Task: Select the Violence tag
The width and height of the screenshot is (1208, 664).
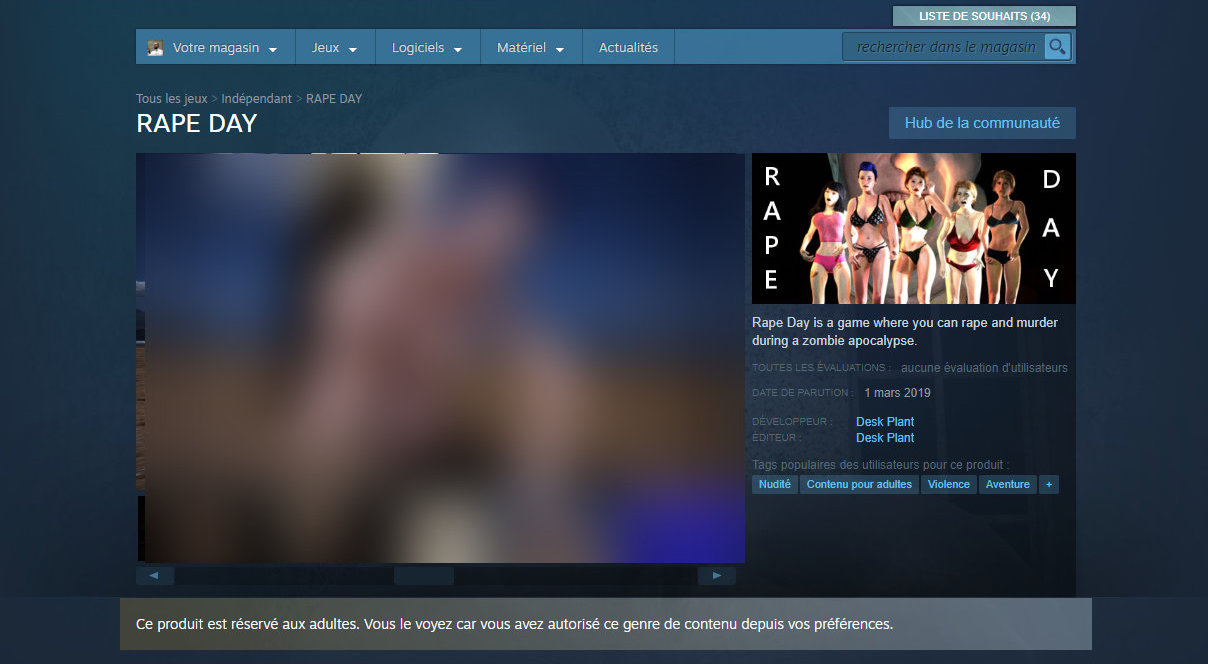Action: point(948,484)
